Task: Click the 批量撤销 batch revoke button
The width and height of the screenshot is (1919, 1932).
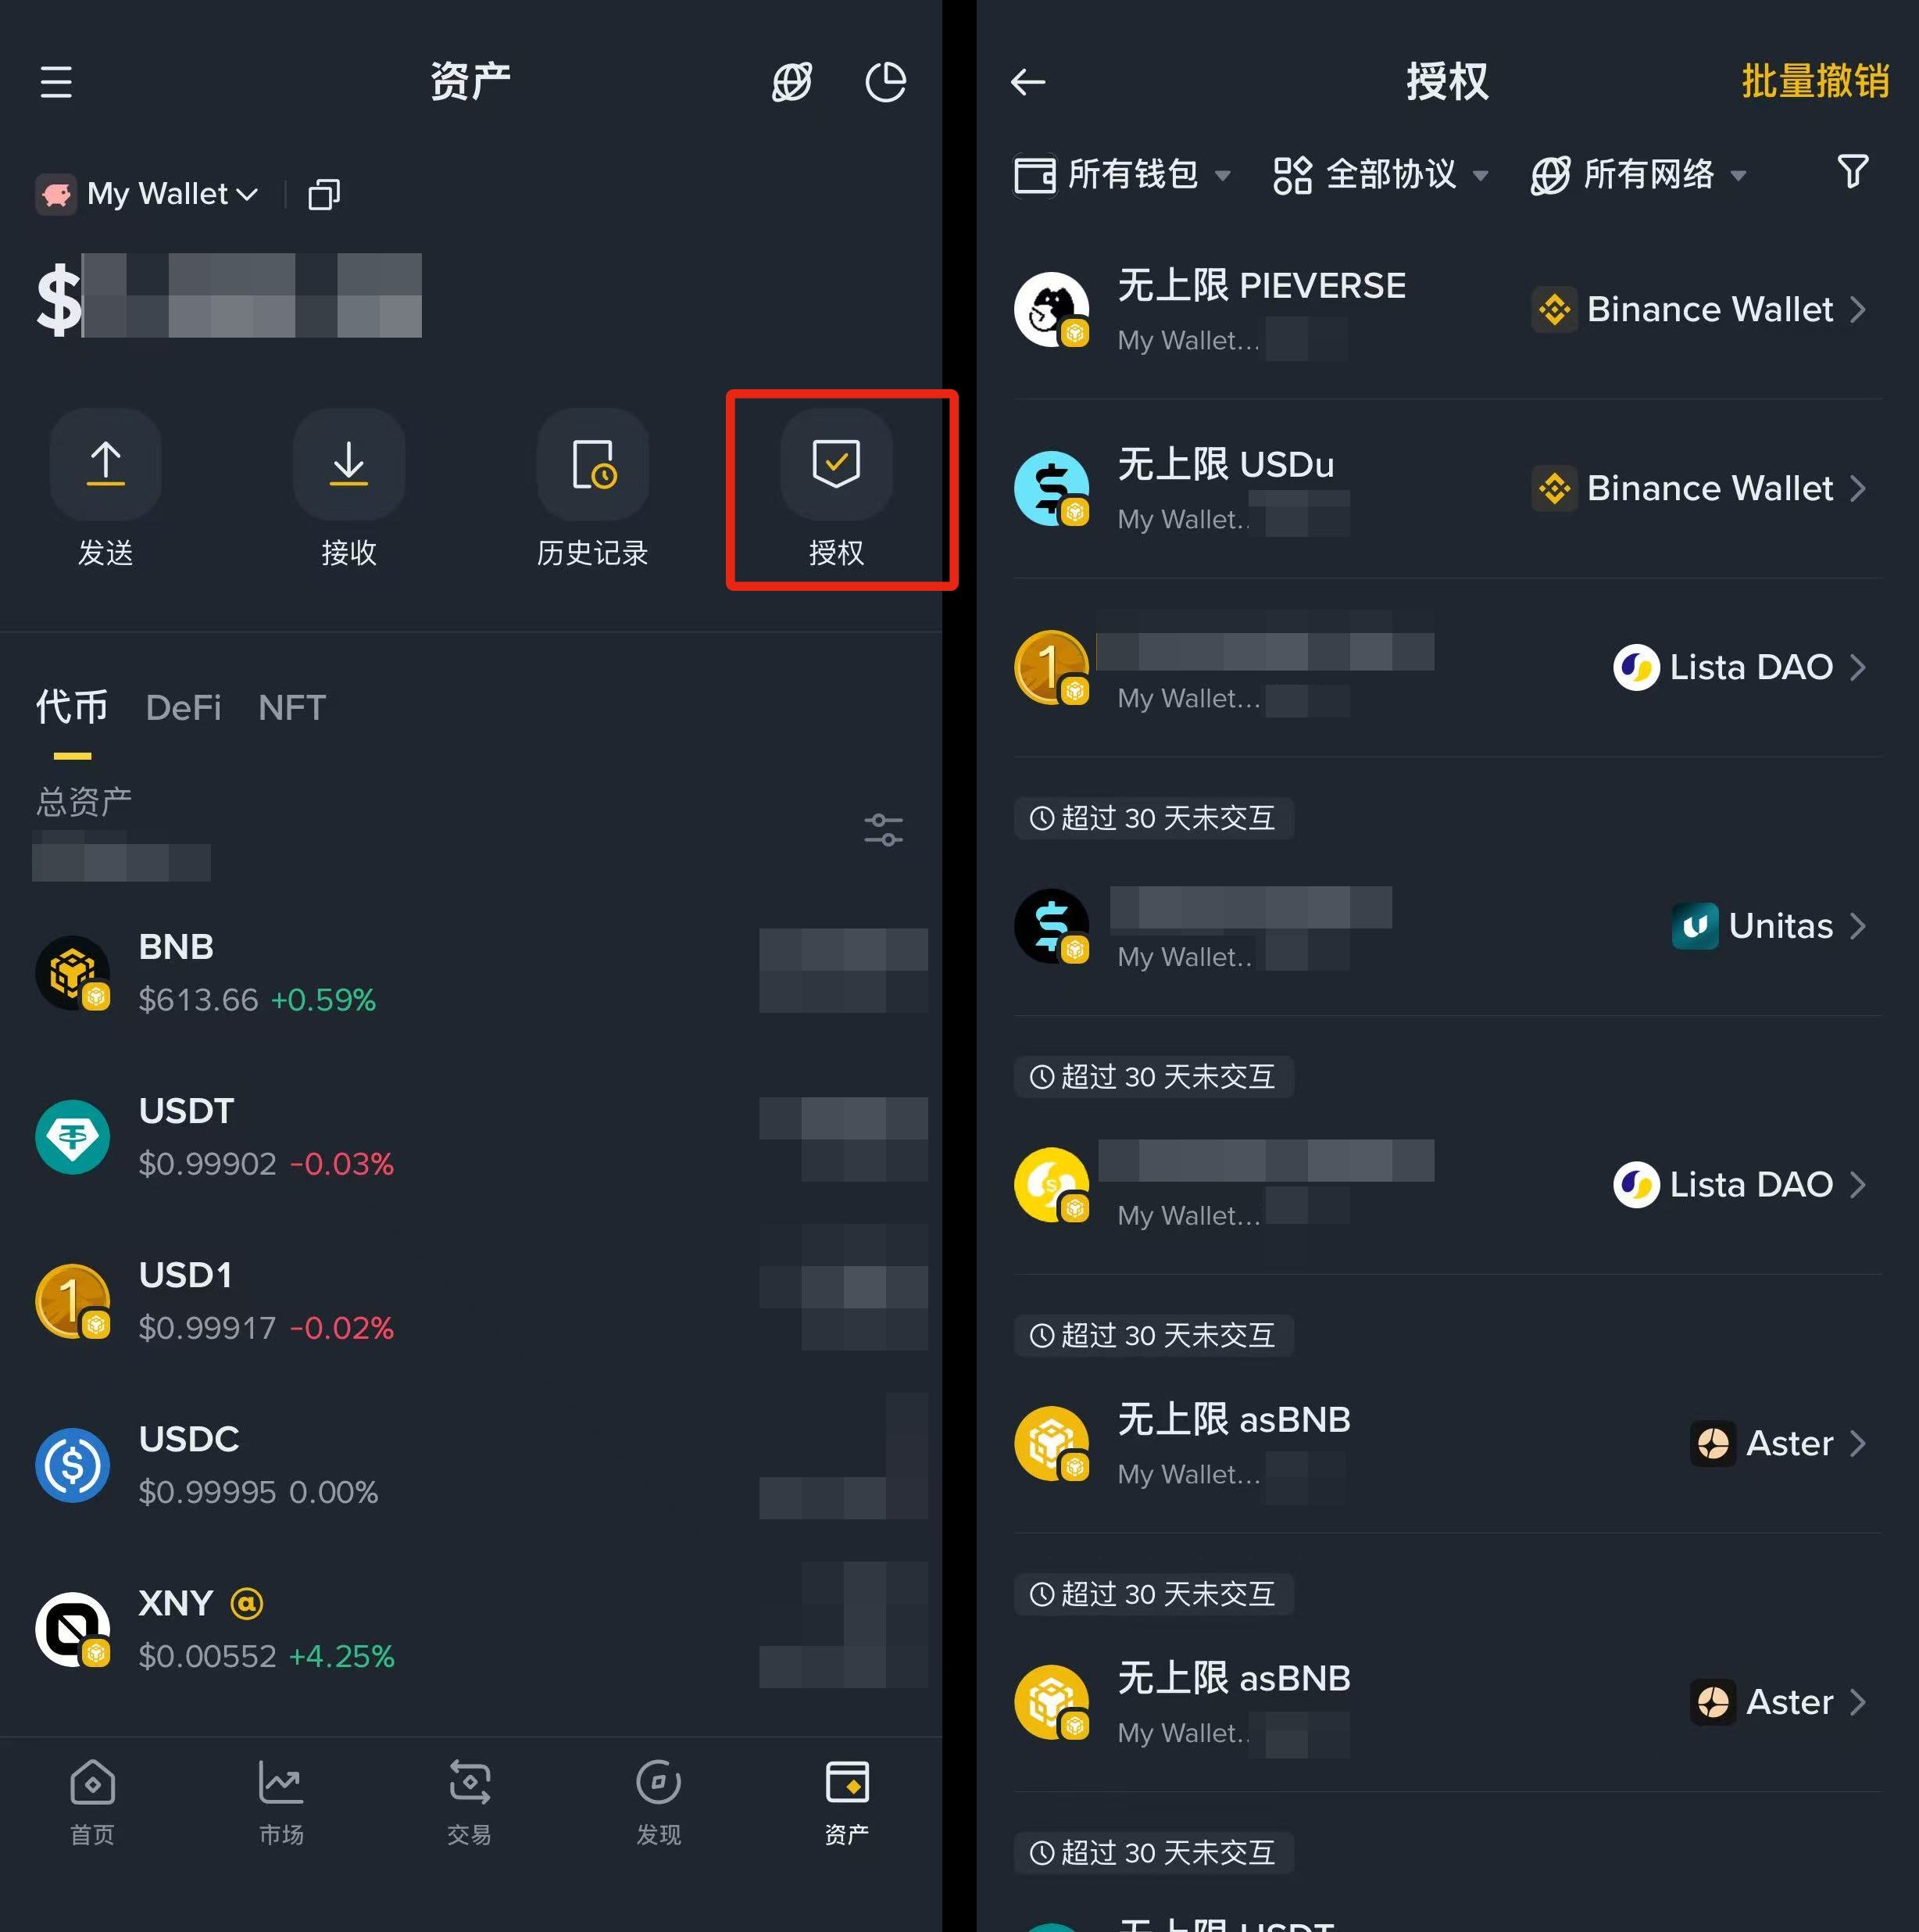Action: 1815,81
